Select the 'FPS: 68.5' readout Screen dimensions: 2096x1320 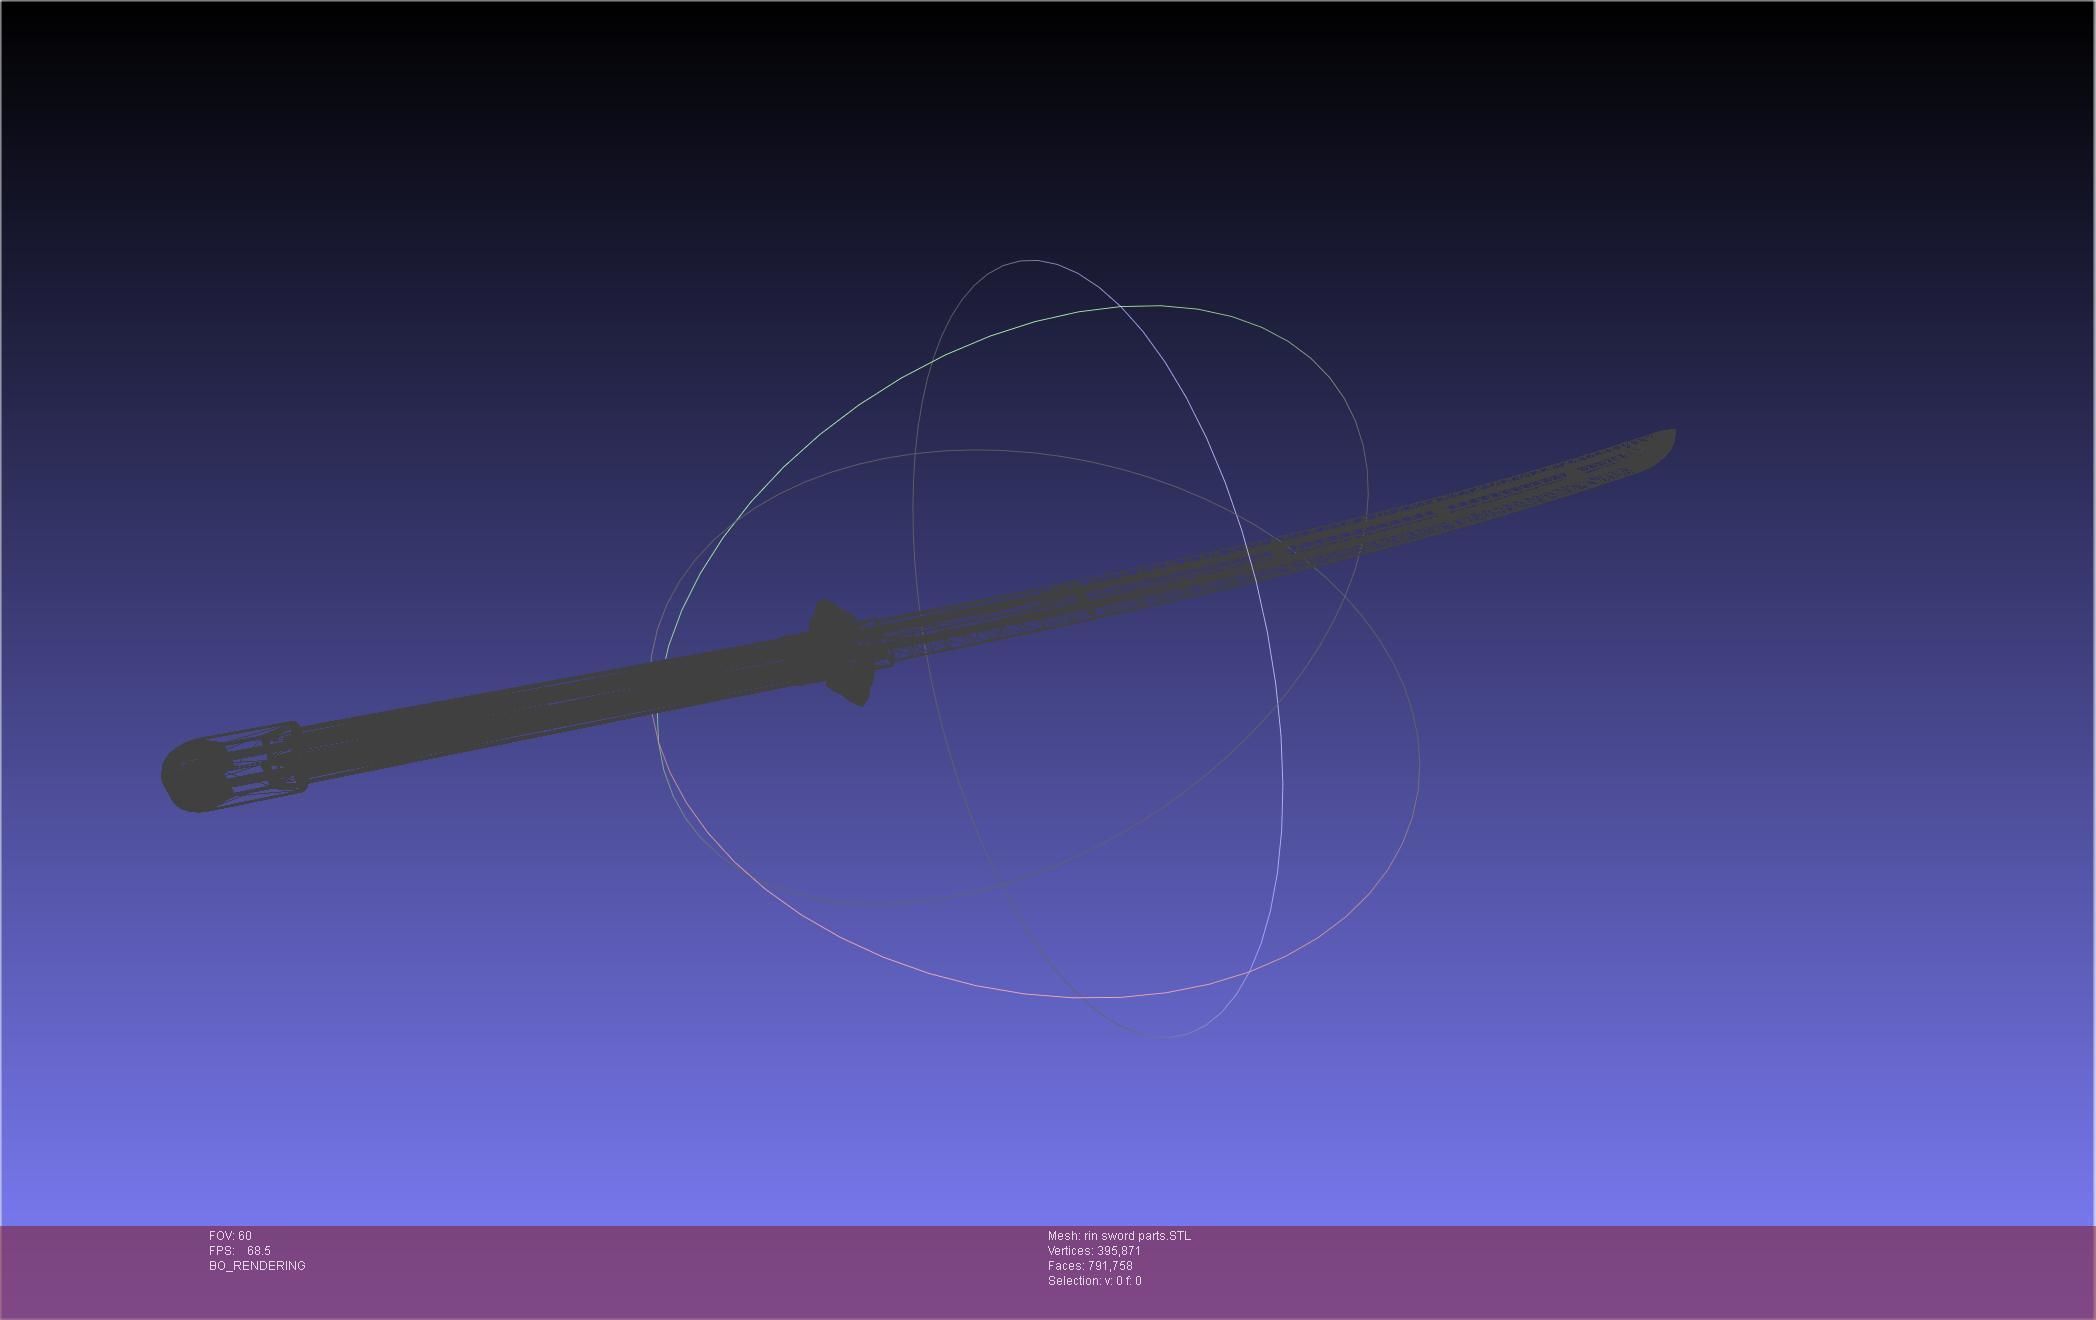[240, 1251]
